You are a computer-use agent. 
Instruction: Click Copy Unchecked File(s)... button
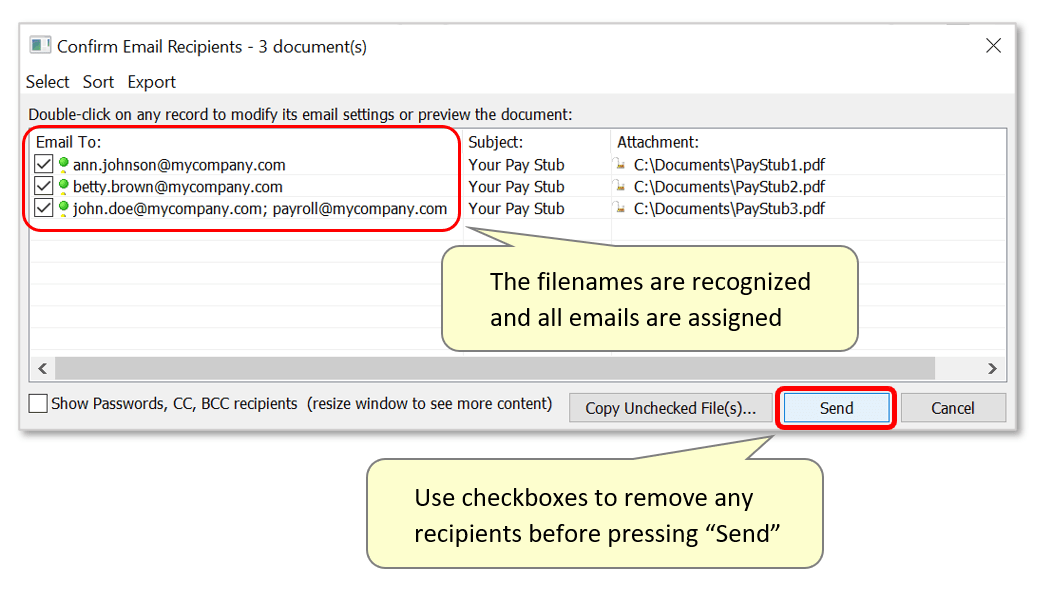coord(671,408)
